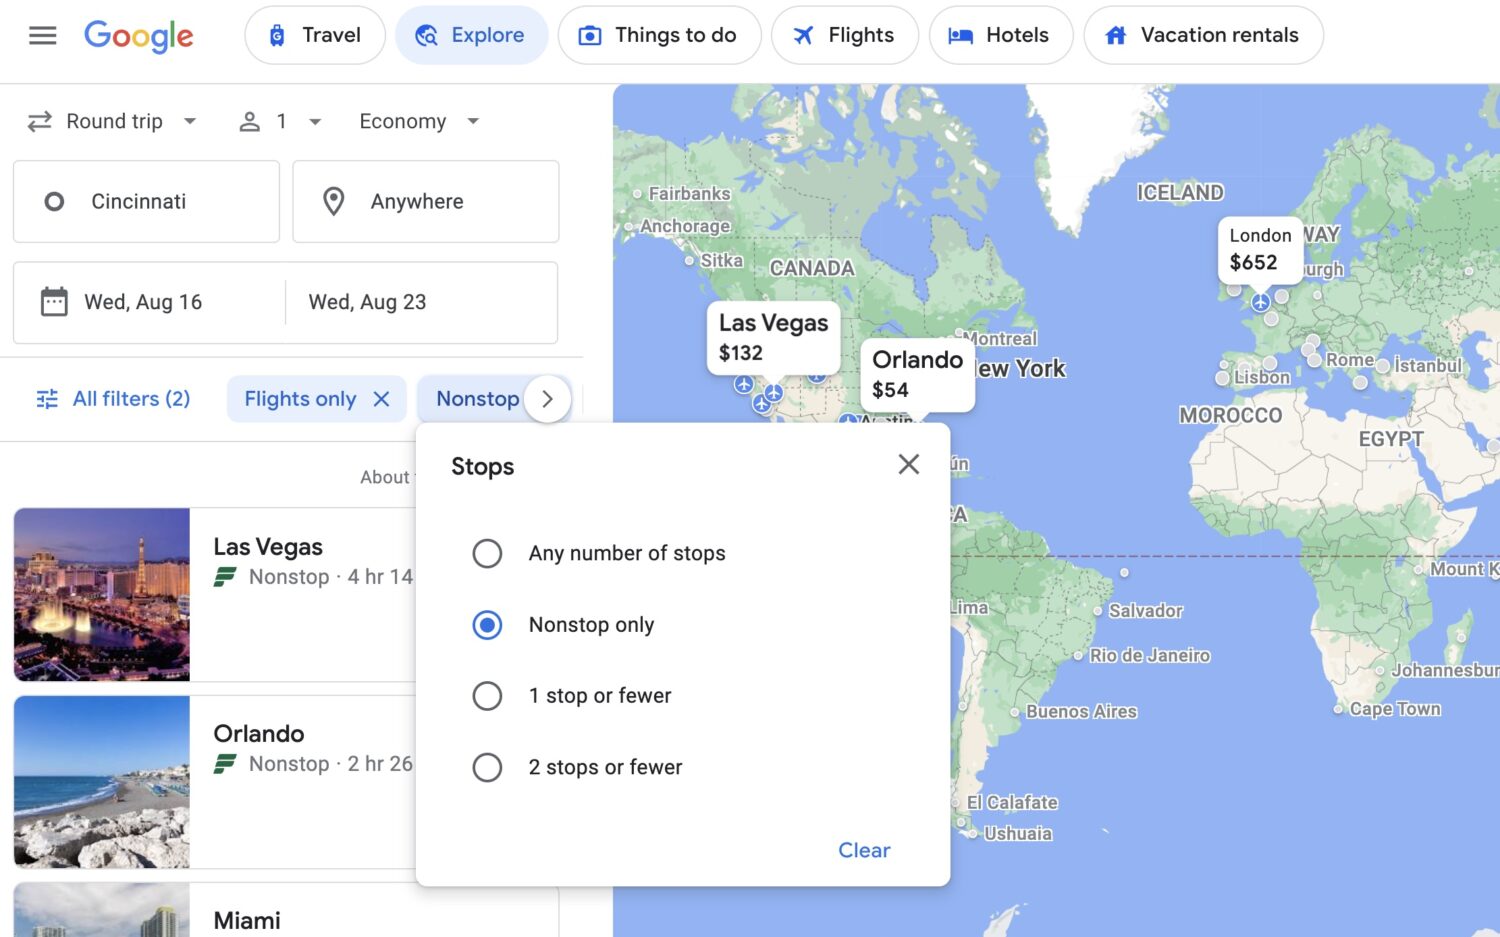The width and height of the screenshot is (1500, 937).
Task: Expand the Economy cabin class dropdown
Action: point(418,121)
